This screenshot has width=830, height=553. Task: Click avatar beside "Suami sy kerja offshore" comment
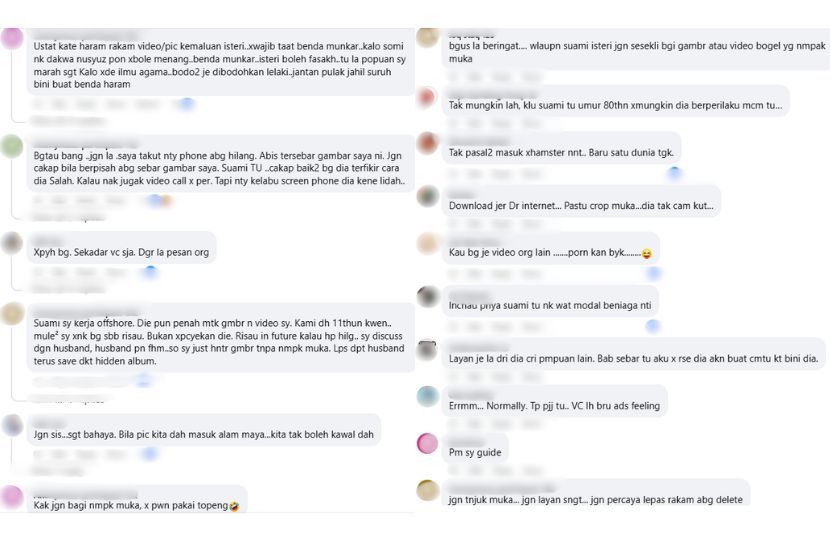coord(12,313)
